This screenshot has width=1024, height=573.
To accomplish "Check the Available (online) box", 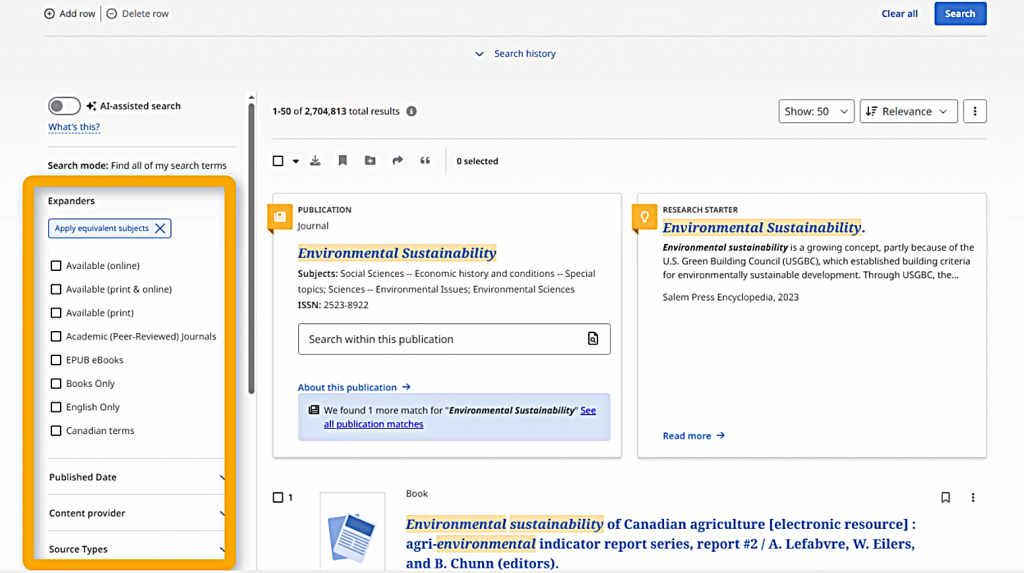I will tap(56, 265).
